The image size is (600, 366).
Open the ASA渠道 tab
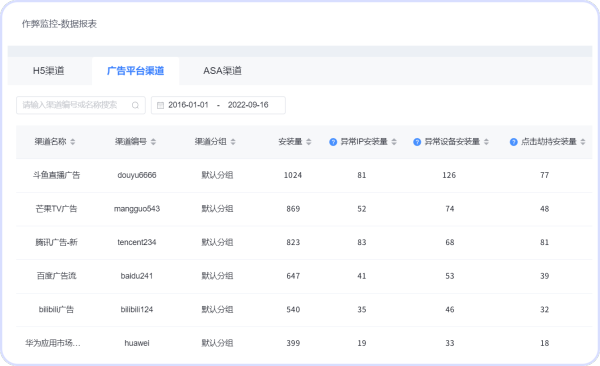(222, 71)
